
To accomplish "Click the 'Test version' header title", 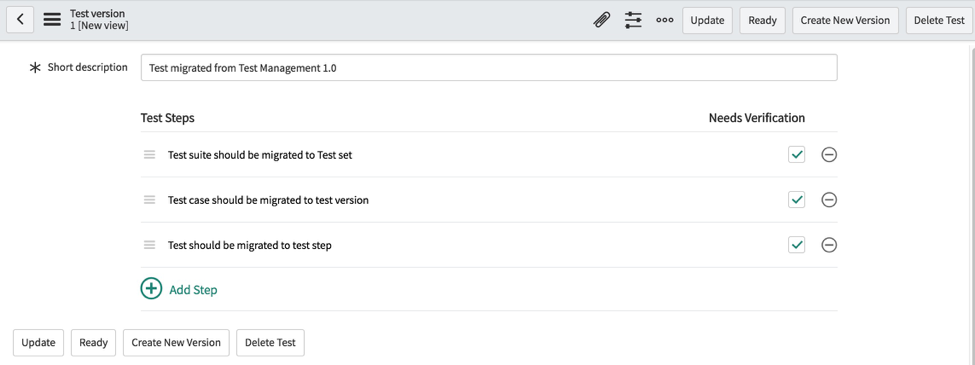I will click(97, 14).
